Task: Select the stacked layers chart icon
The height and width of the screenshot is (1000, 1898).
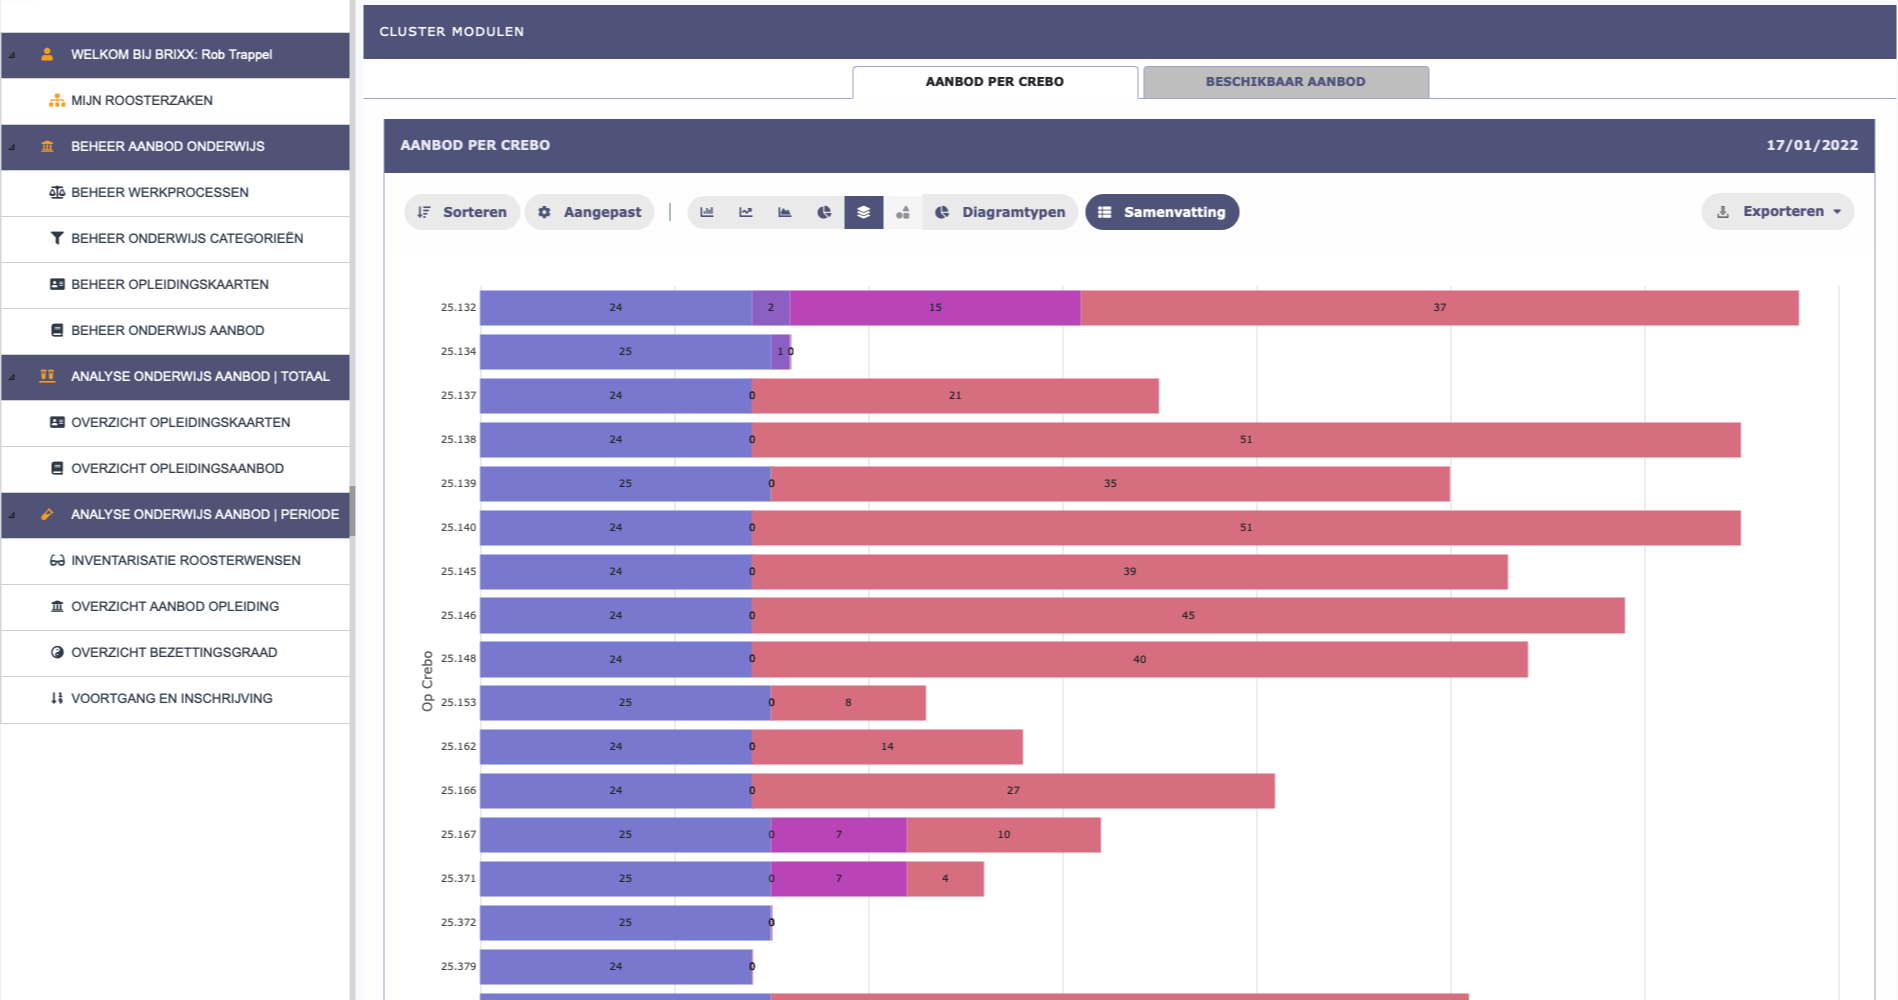Action: (864, 212)
